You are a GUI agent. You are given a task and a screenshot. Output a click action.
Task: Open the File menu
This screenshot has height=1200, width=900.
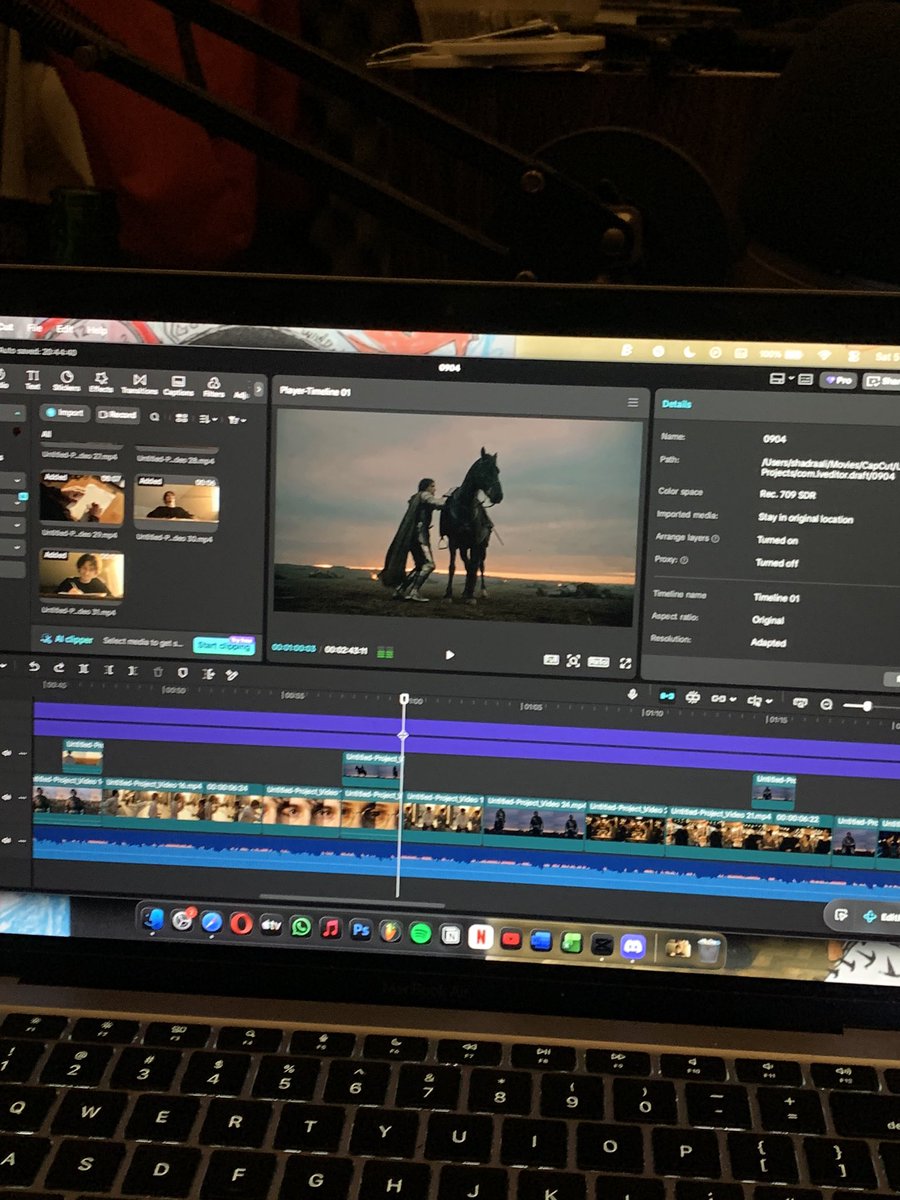click(35, 327)
